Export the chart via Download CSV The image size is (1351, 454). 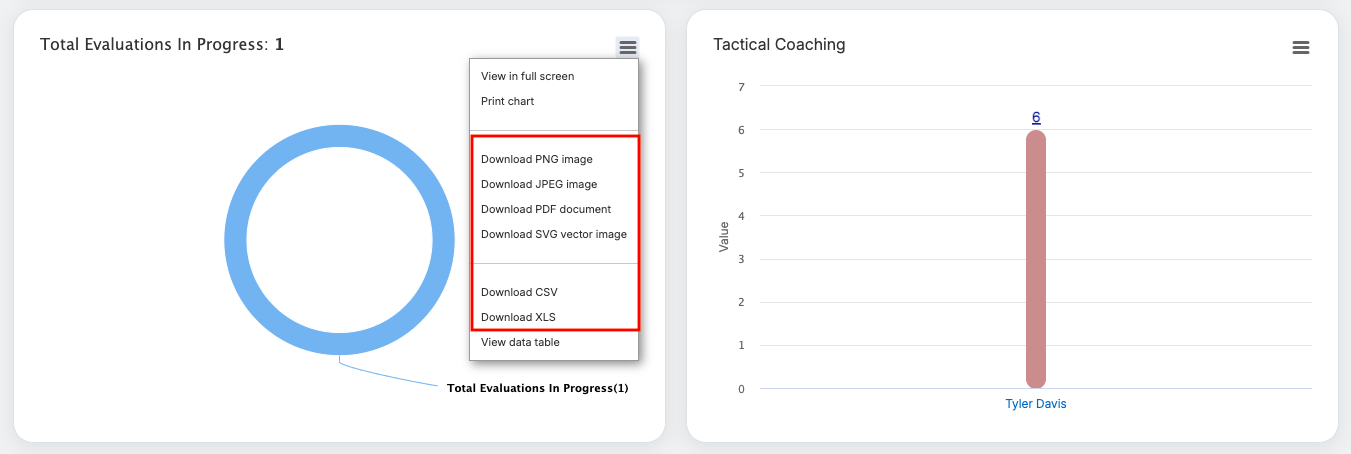(518, 292)
